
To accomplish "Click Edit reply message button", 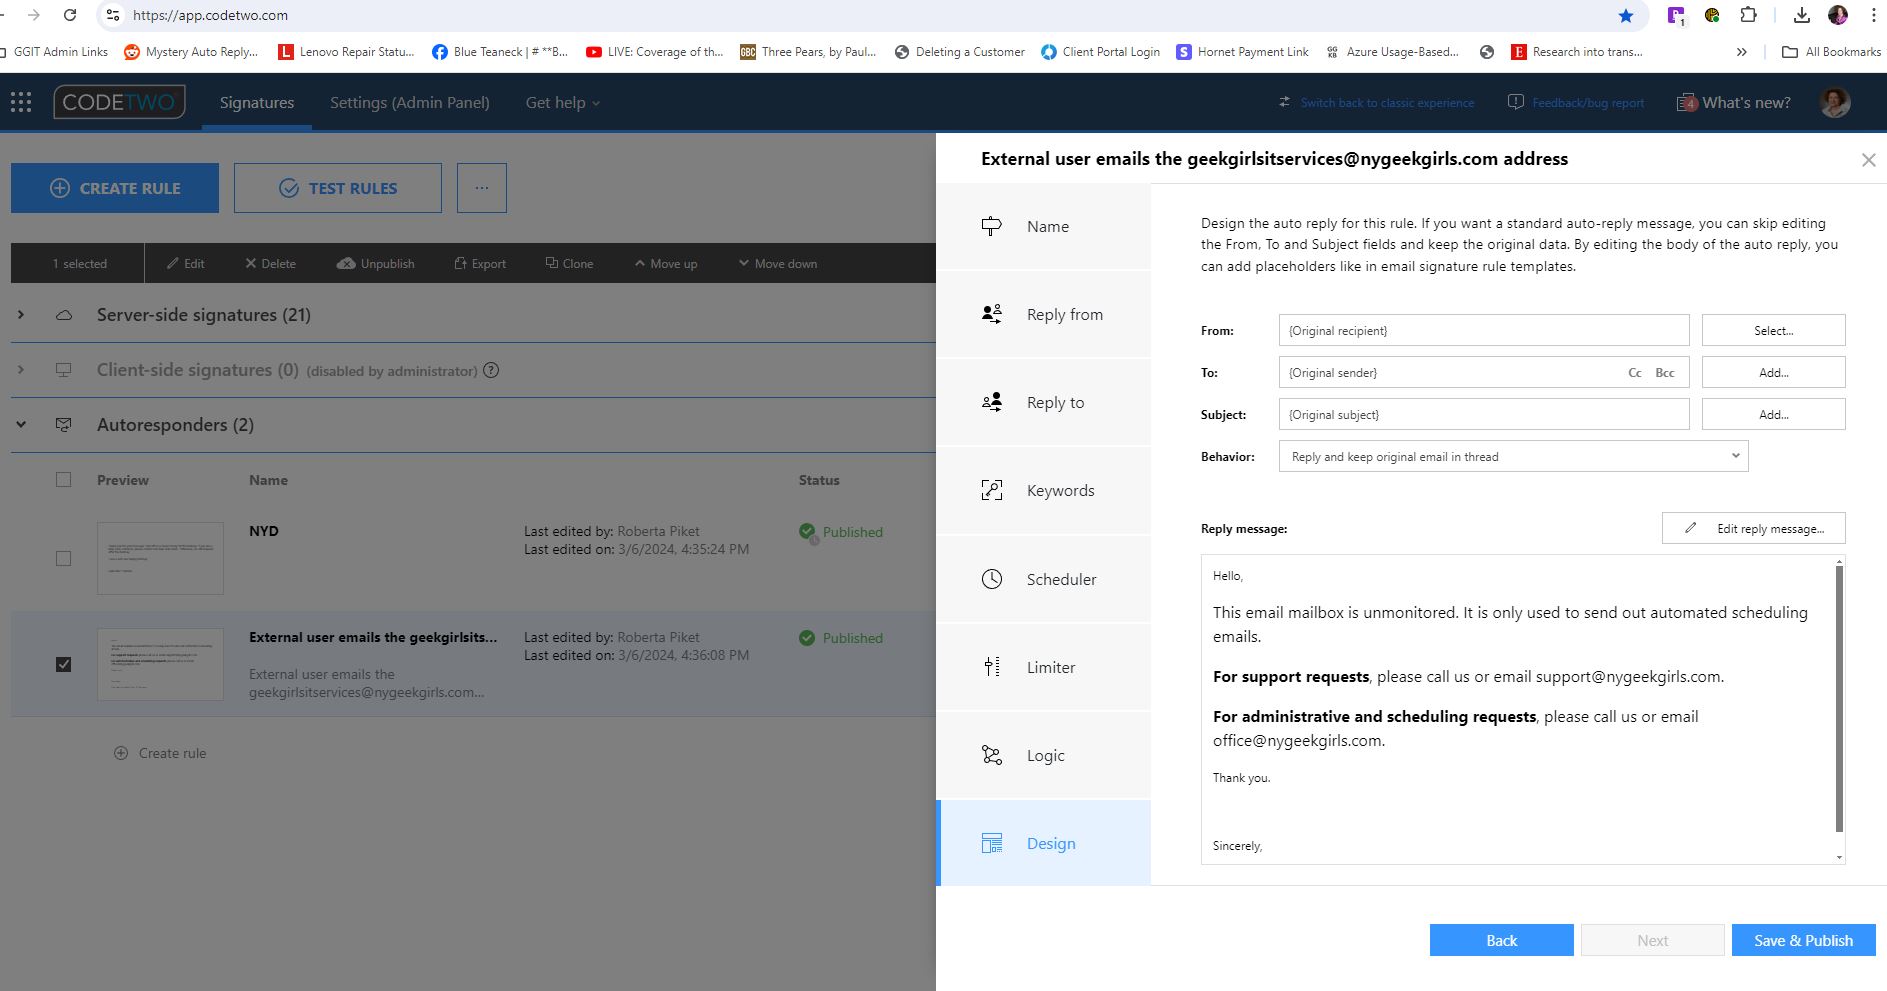I will 1753,528.
